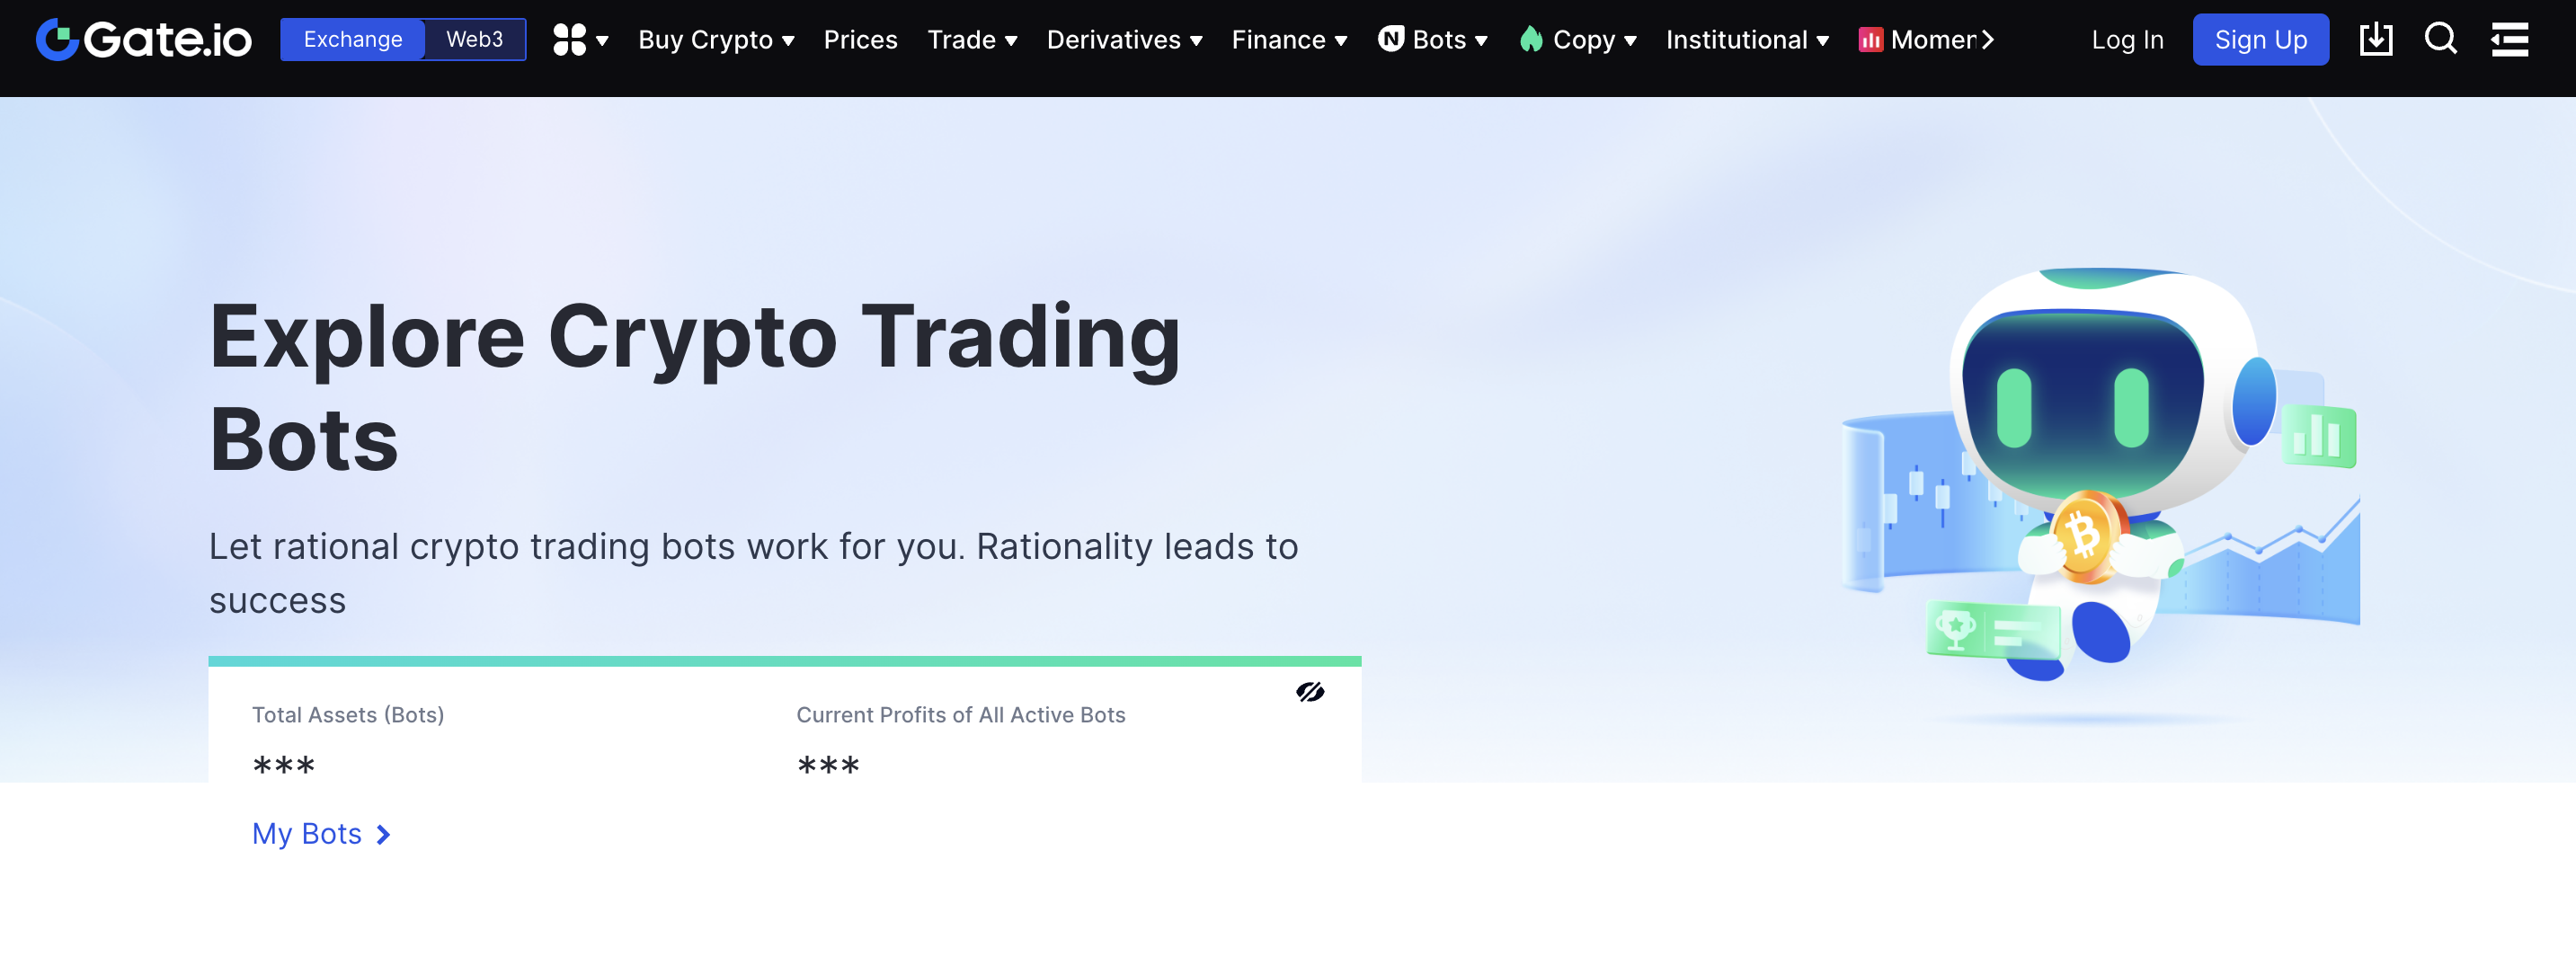Open the search magnifier icon
The width and height of the screenshot is (2576, 974).
click(x=2440, y=40)
